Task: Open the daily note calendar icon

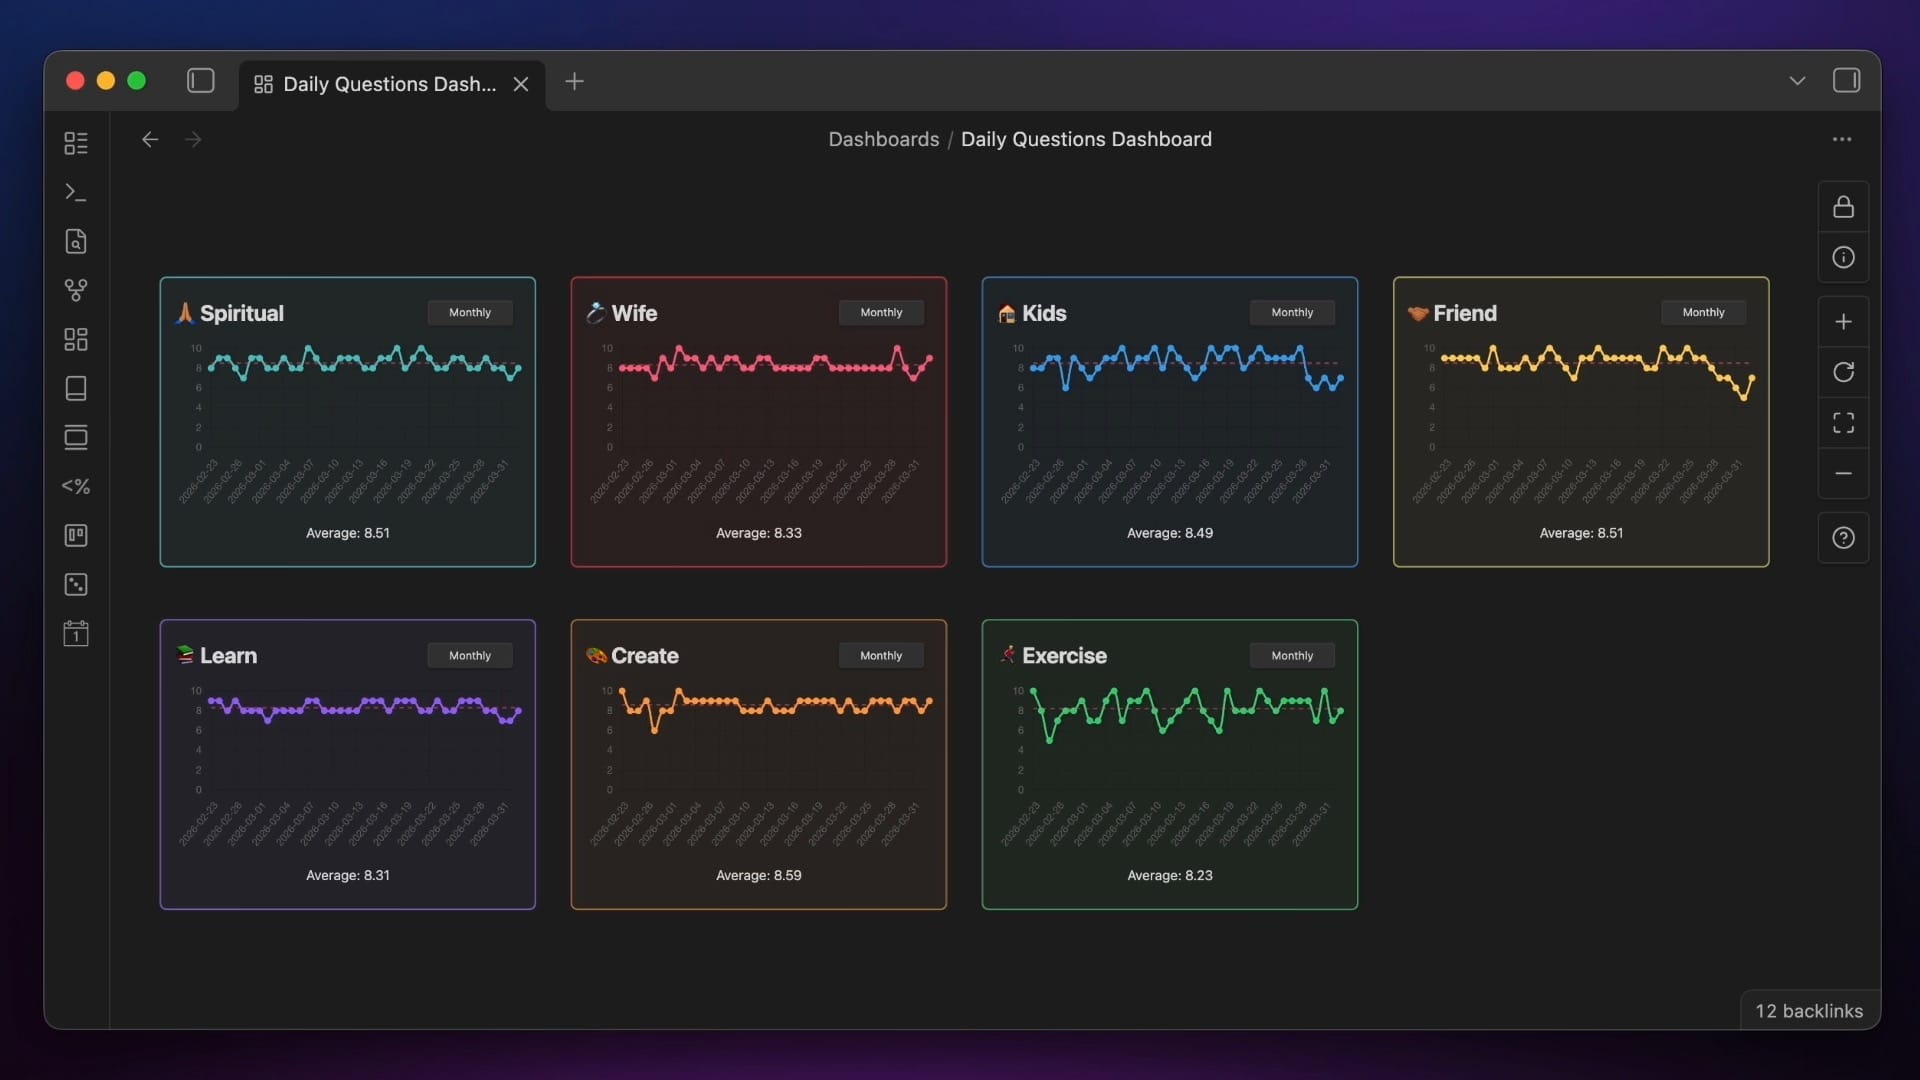Action: pos(76,634)
